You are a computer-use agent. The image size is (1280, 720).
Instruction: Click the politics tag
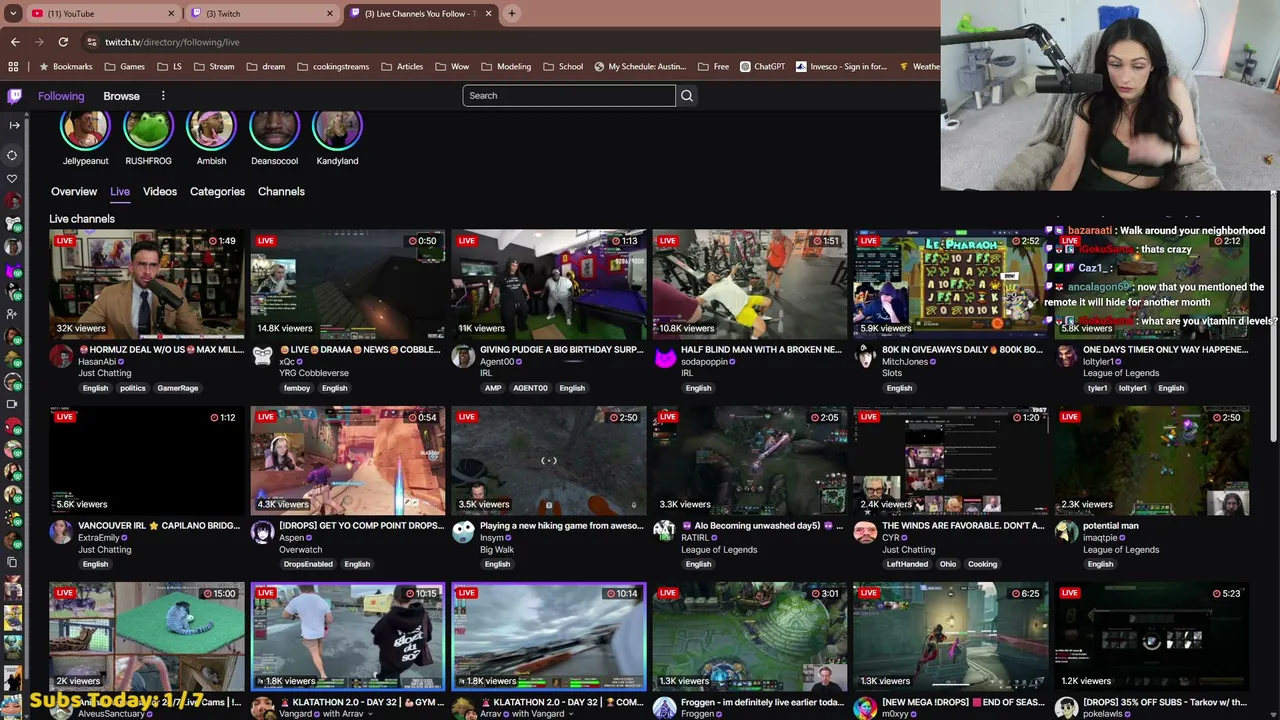[x=132, y=388]
